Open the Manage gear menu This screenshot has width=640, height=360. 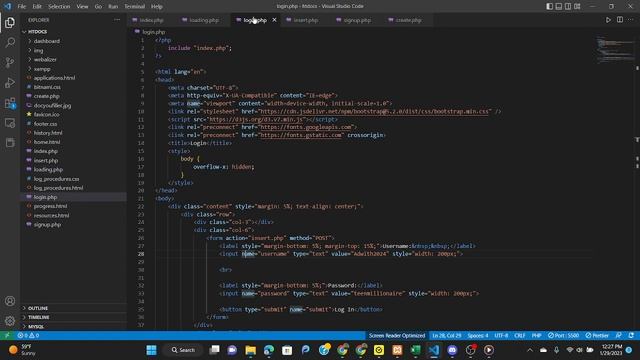pos(10,321)
